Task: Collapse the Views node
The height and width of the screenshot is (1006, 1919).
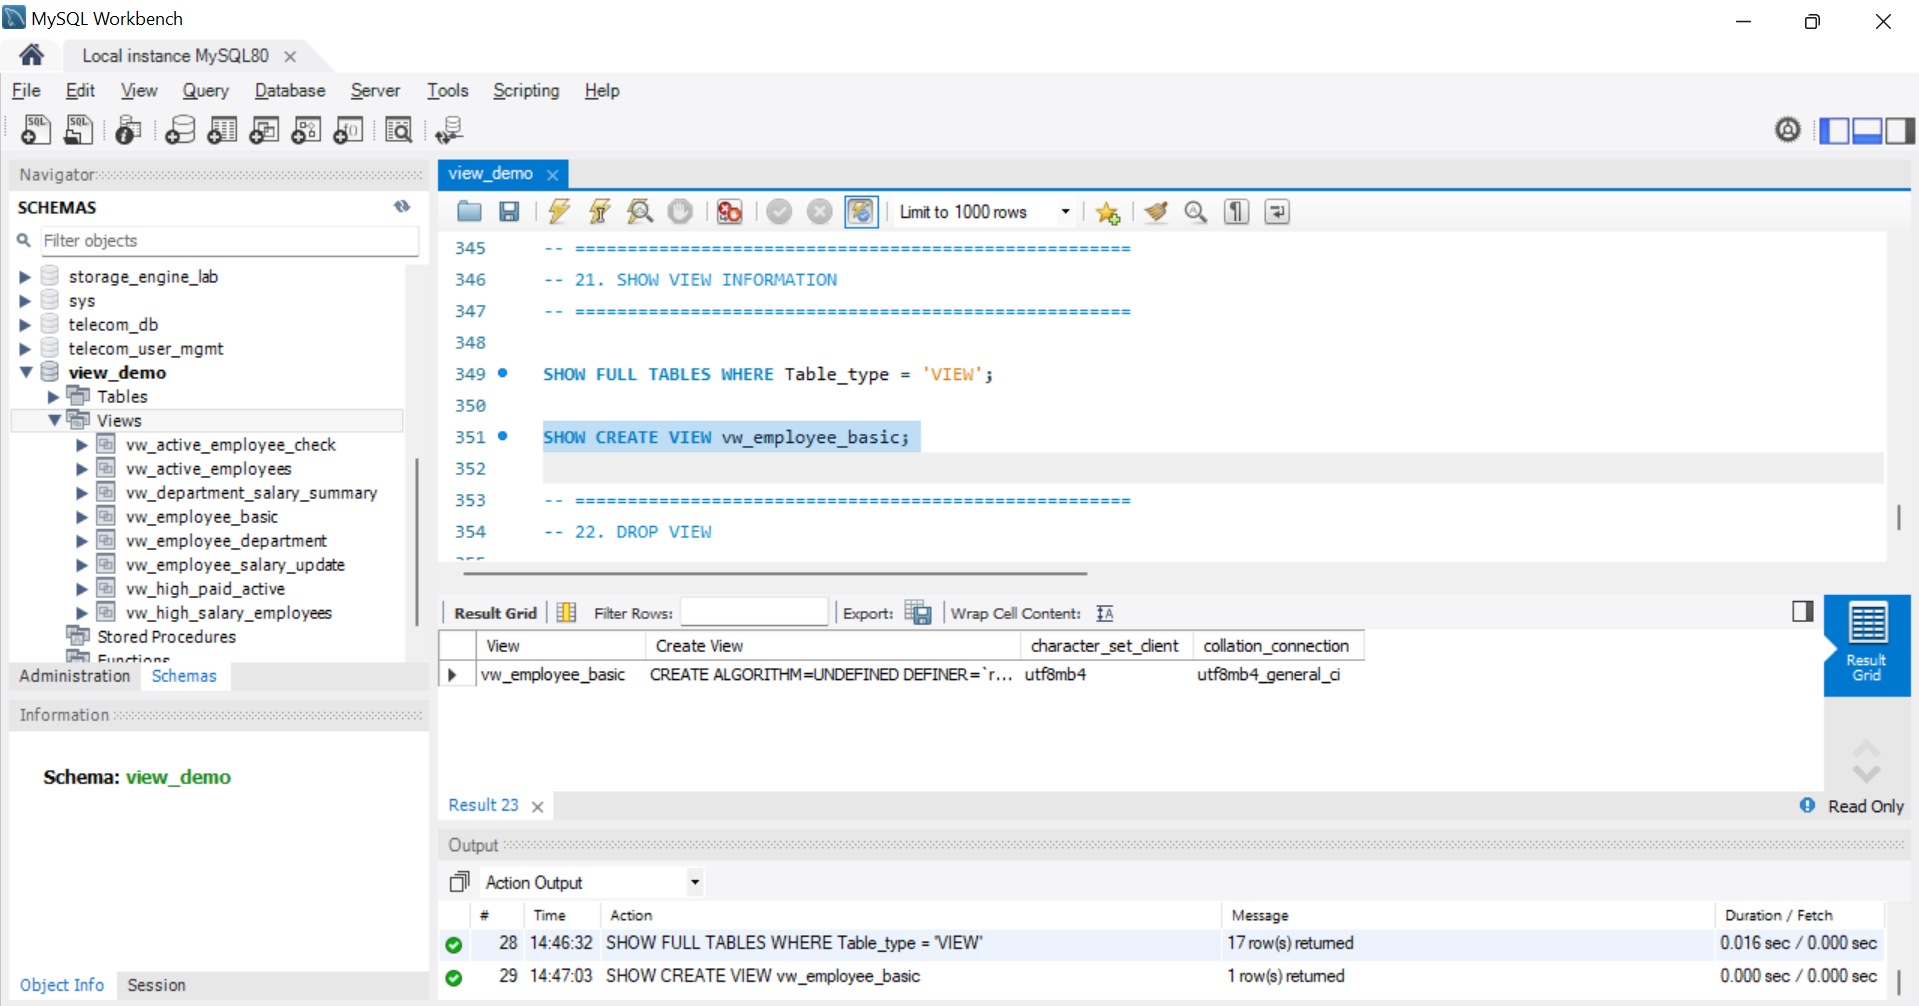Action: pyautogui.click(x=54, y=421)
